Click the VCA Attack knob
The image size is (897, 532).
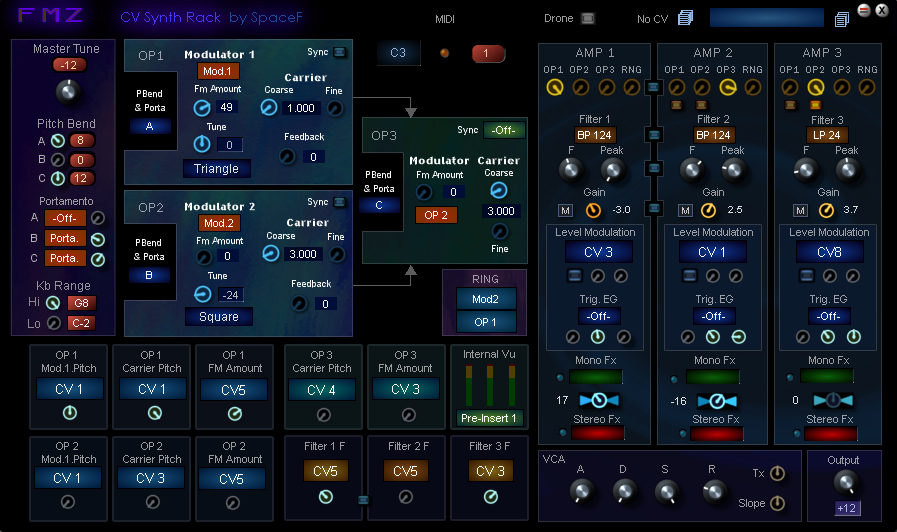(x=580, y=491)
